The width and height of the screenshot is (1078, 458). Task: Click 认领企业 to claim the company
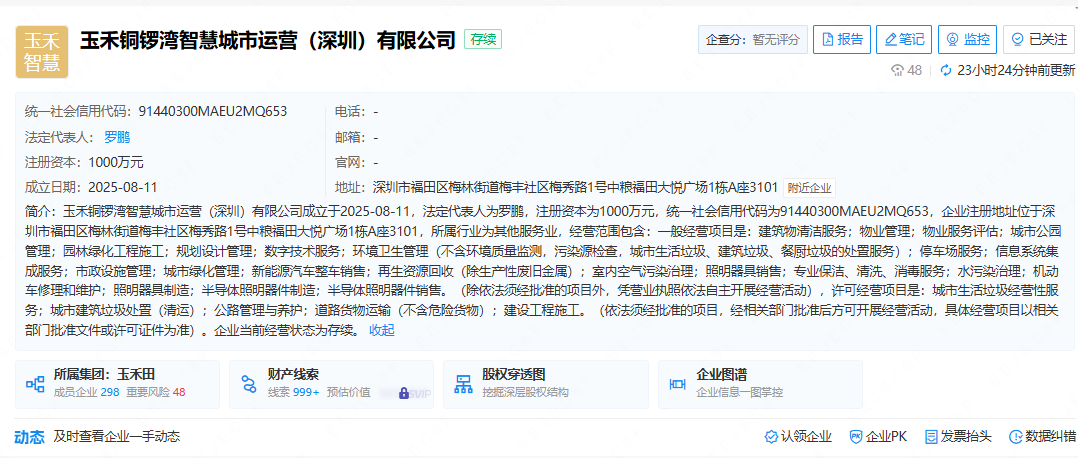click(798, 436)
